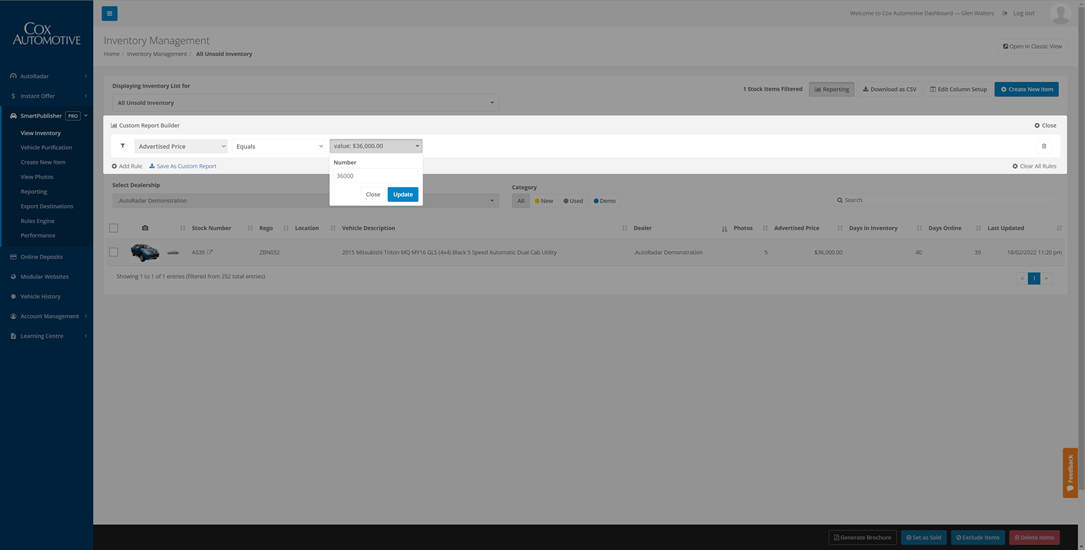
Task: Click the camera column header icon
Action: (x=145, y=228)
